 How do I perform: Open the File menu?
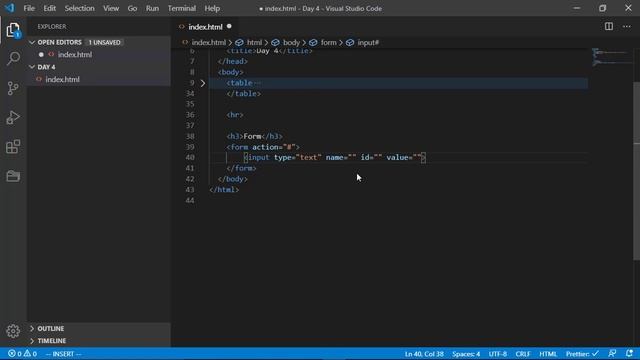[x=29, y=8]
